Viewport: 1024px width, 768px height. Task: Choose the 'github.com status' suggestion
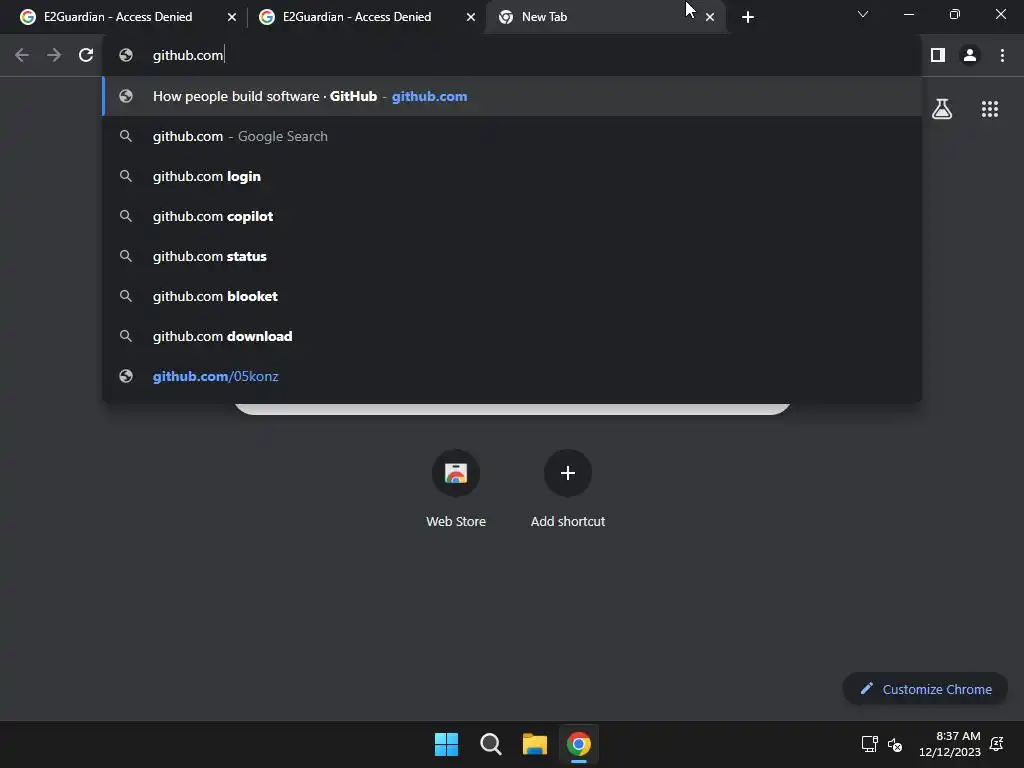513,256
